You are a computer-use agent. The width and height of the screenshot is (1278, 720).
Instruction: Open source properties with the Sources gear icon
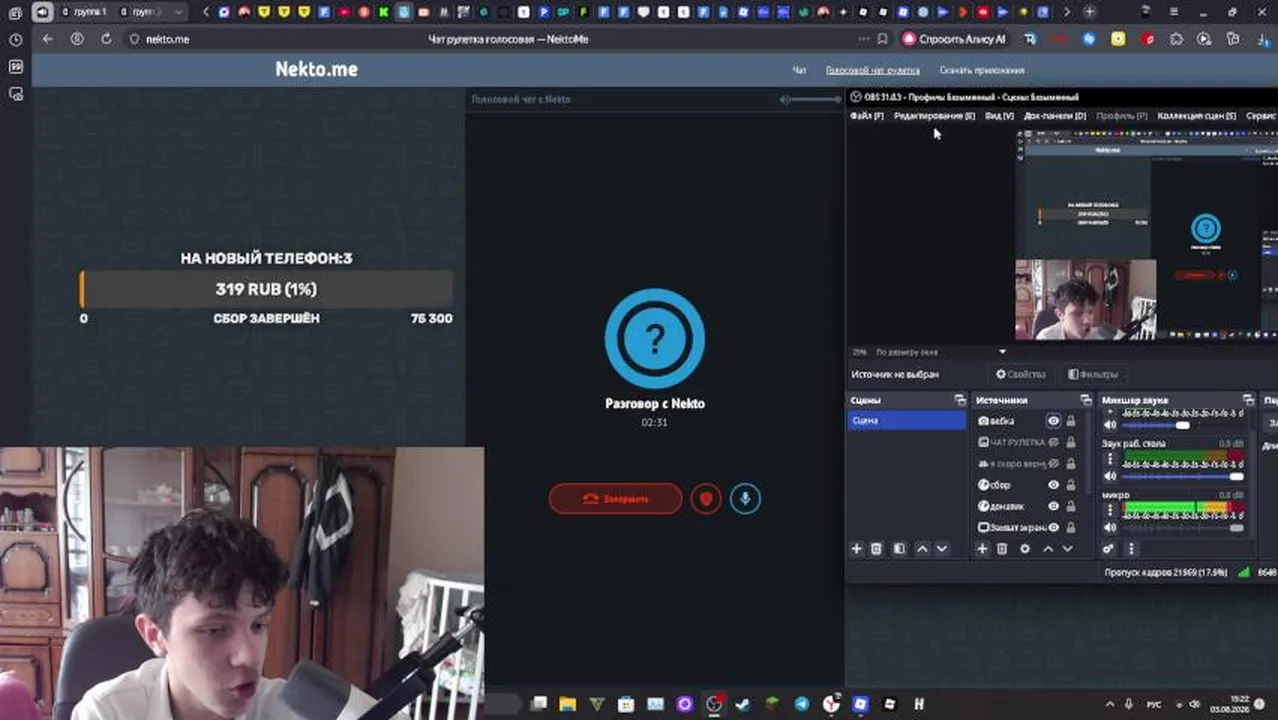click(x=1025, y=549)
